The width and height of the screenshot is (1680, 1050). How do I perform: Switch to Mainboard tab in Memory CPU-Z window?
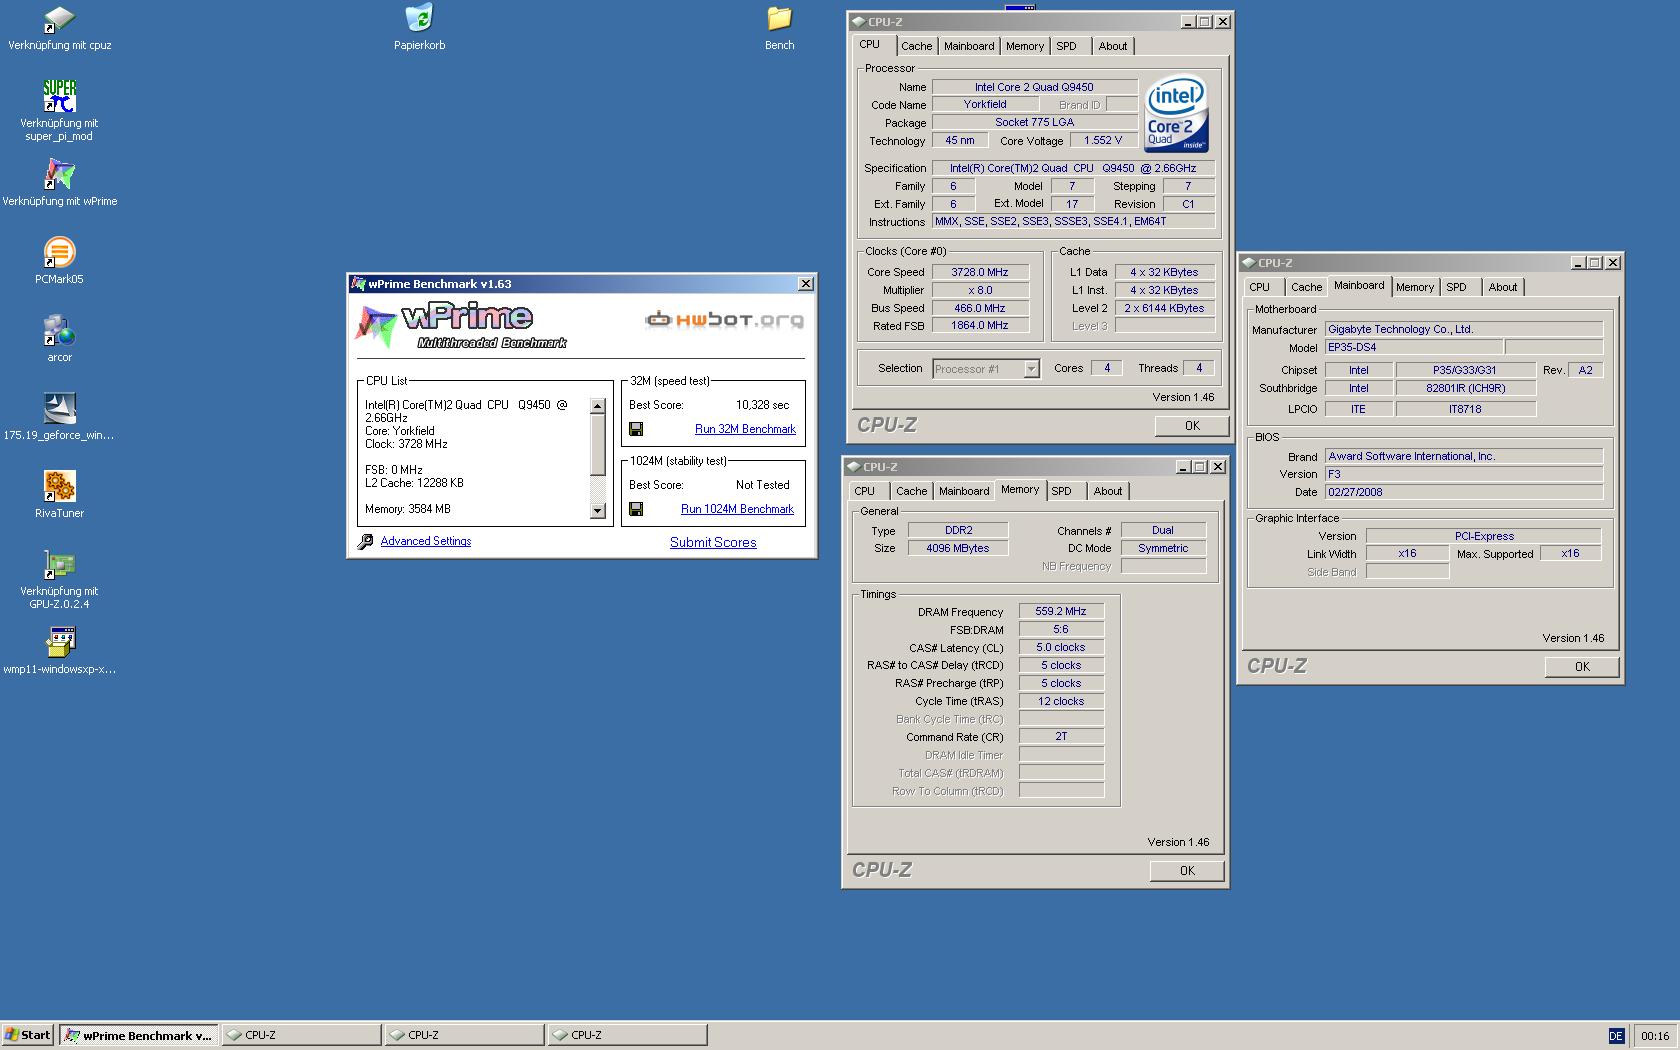tap(964, 491)
